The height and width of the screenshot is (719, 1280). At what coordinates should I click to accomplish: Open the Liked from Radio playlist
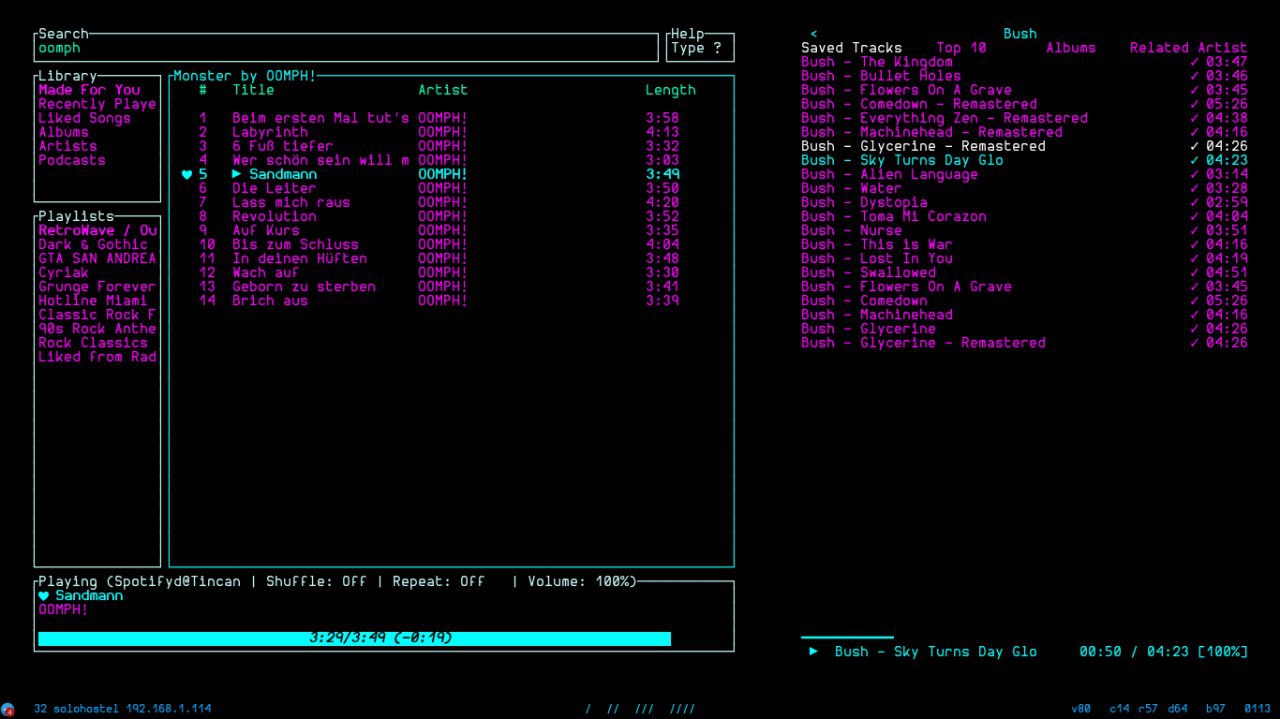click(97, 356)
